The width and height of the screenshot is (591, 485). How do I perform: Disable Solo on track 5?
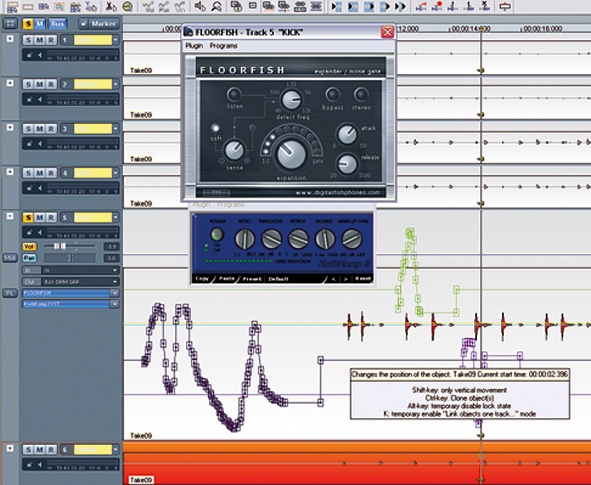pos(28,217)
